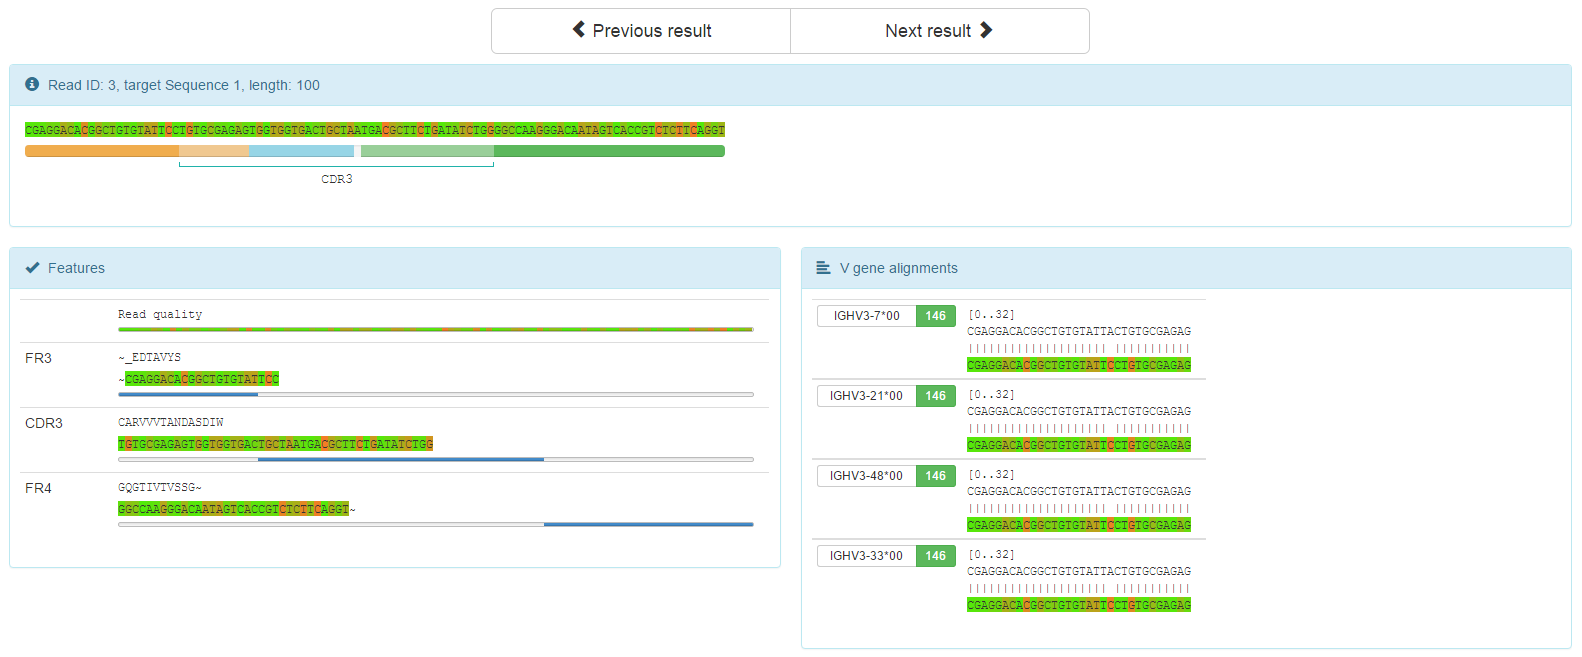Click the orange segment of the region bar
This screenshot has width=1582, height=657.
click(101, 151)
